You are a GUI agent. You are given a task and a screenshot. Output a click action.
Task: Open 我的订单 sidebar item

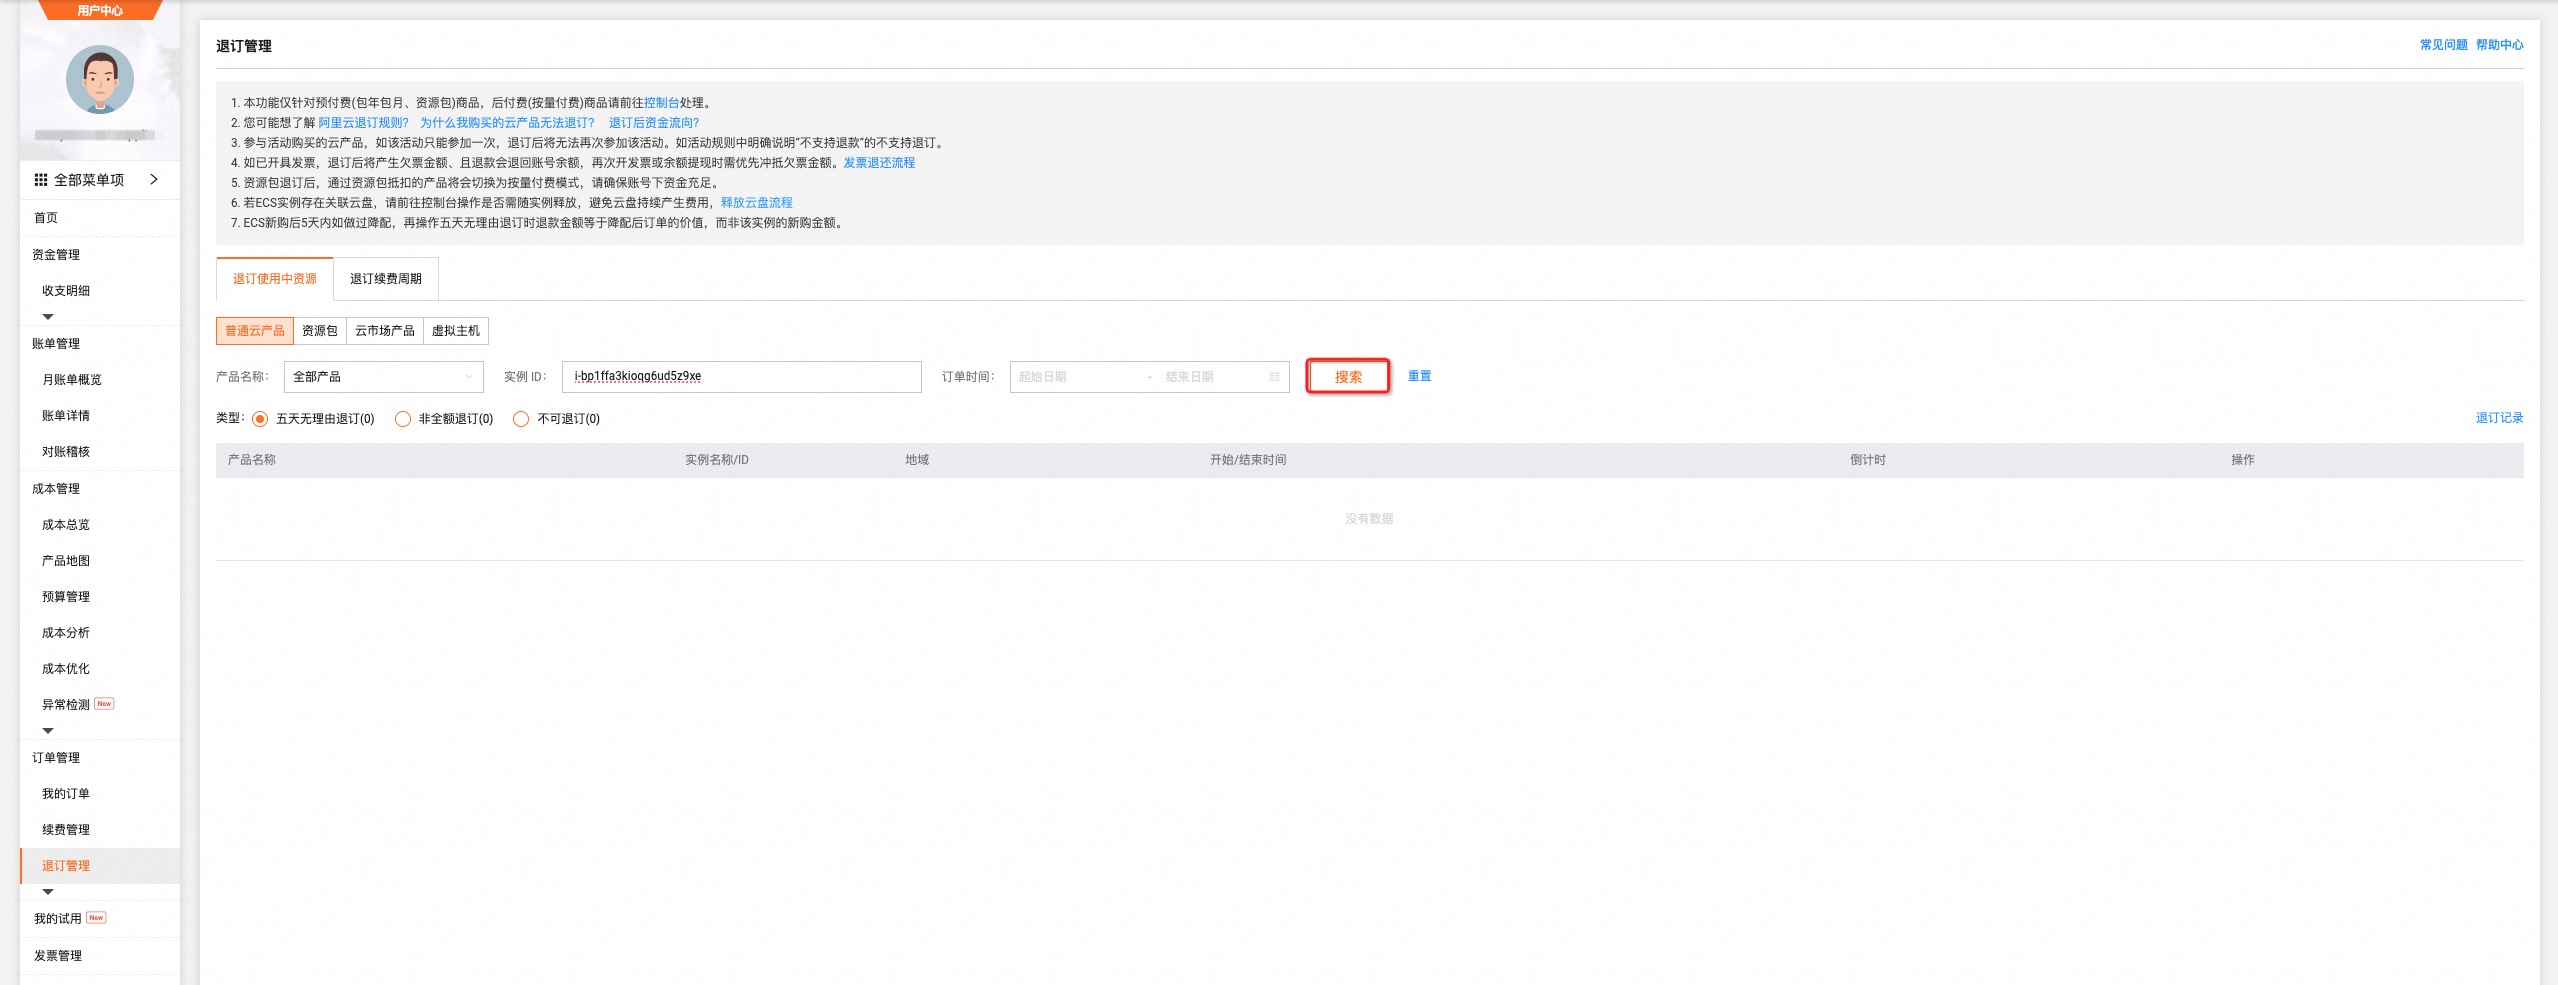[66, 794]
